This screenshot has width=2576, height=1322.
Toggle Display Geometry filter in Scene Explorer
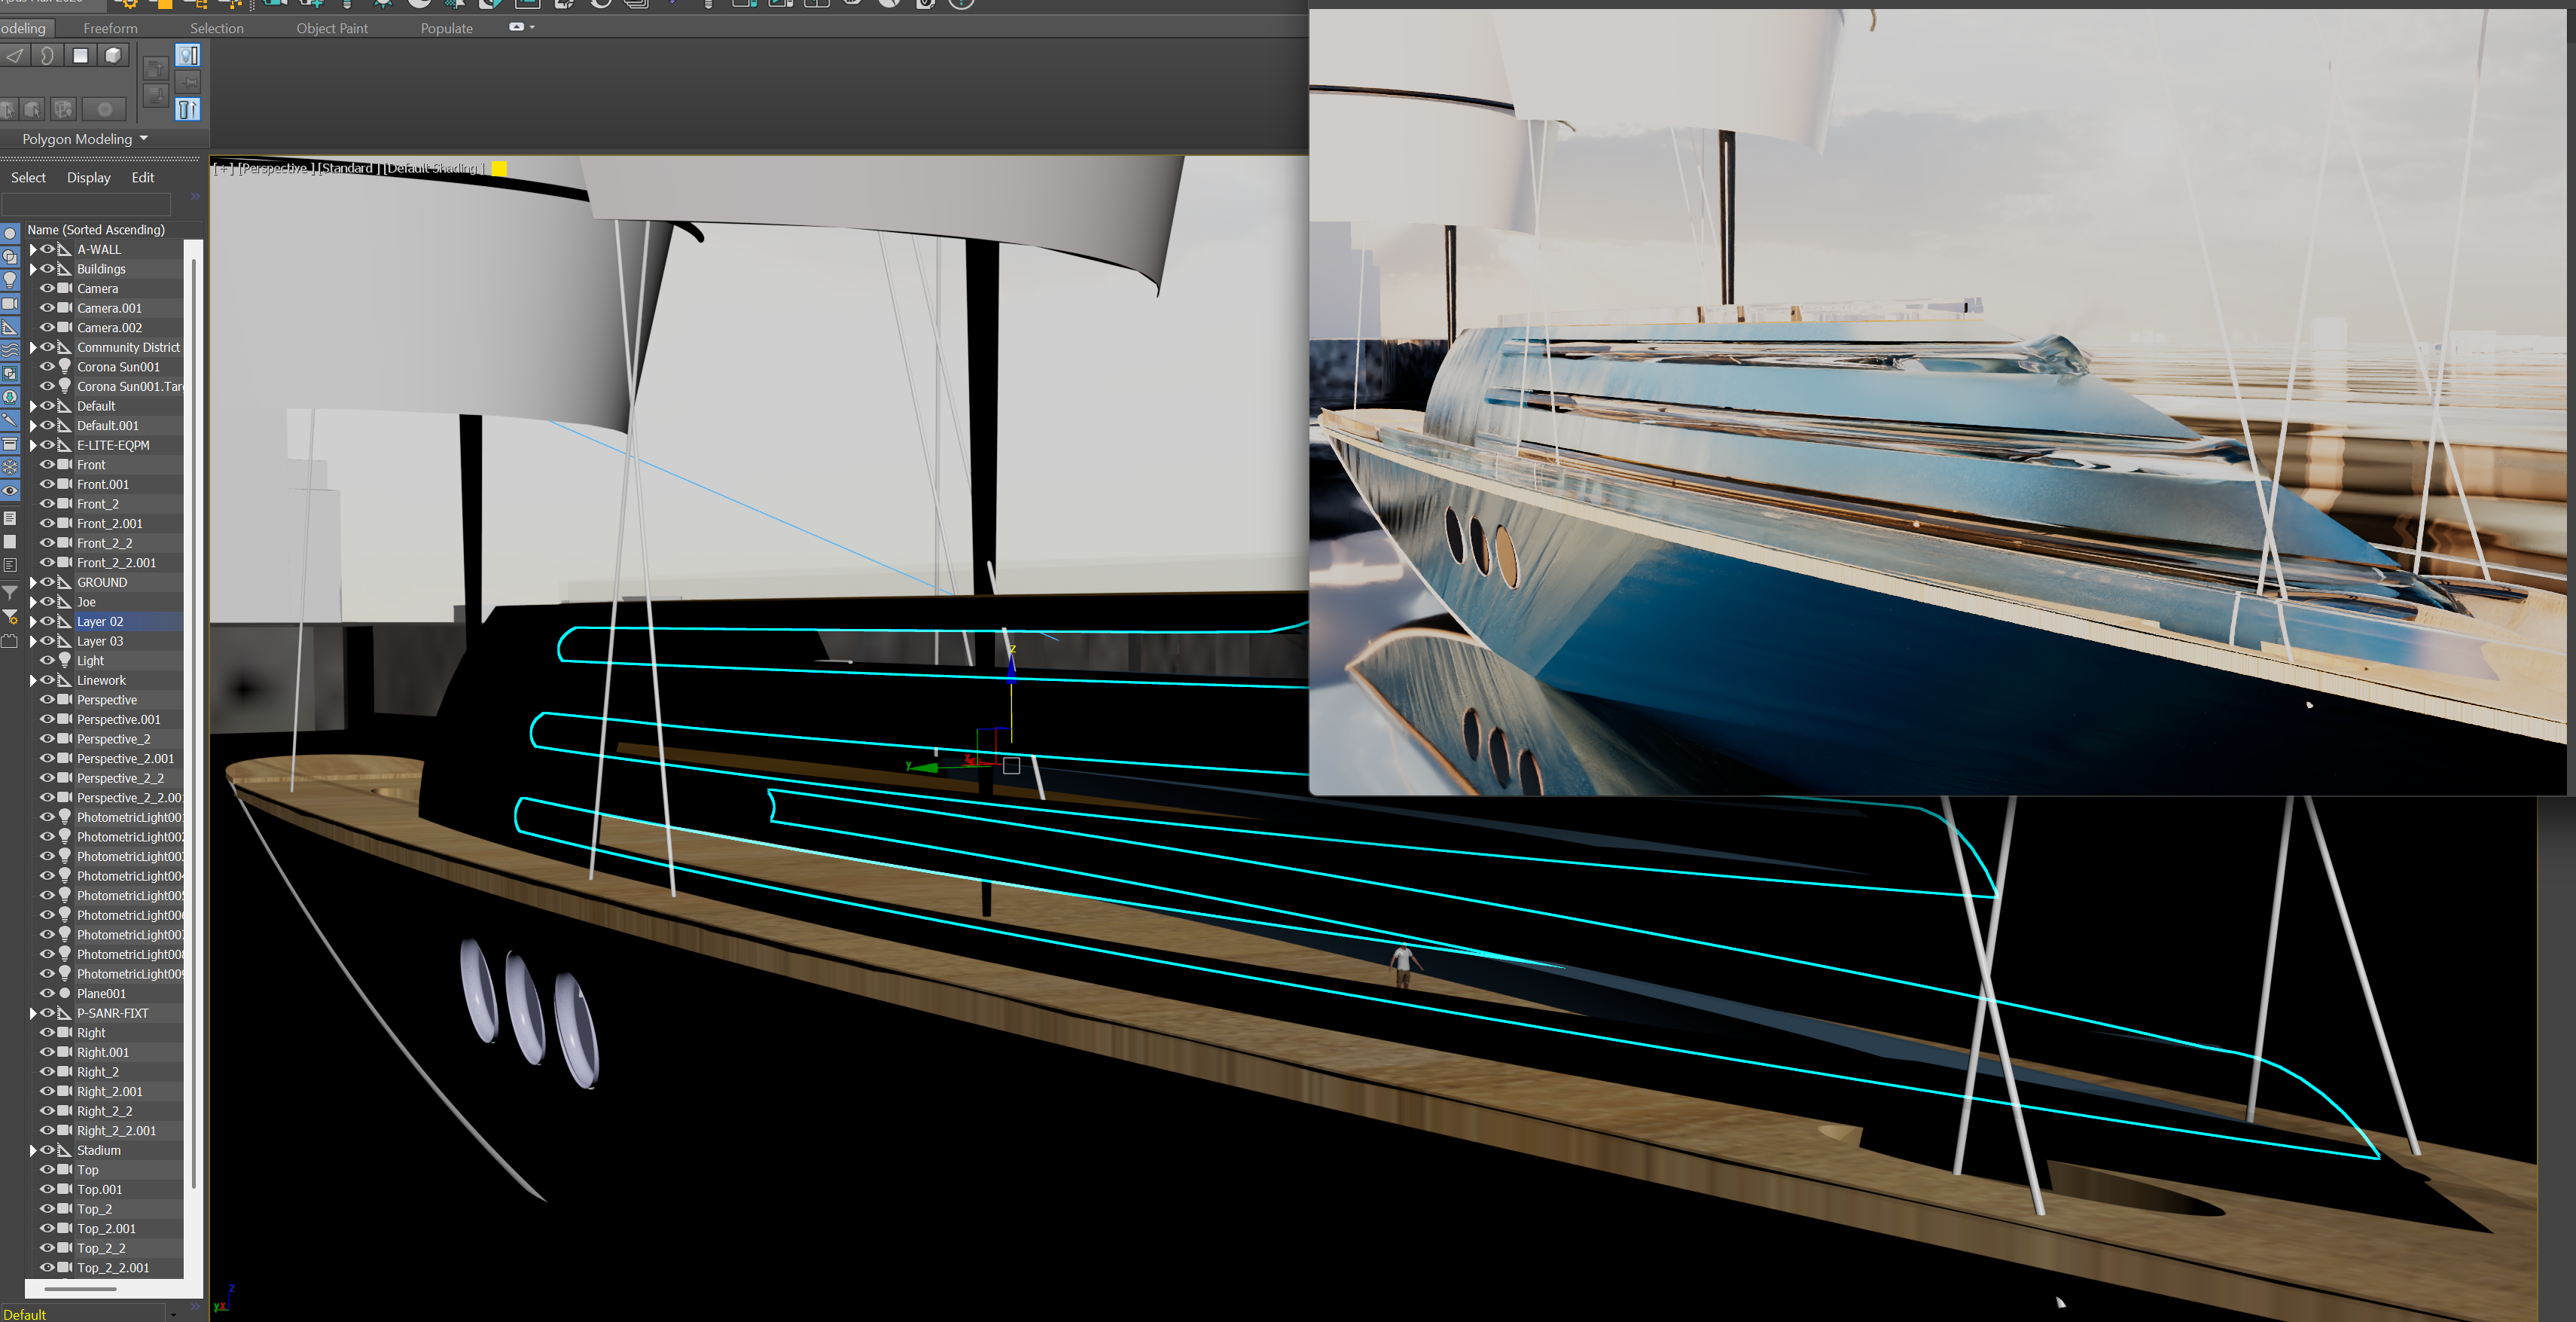click(x=10, y=233)
